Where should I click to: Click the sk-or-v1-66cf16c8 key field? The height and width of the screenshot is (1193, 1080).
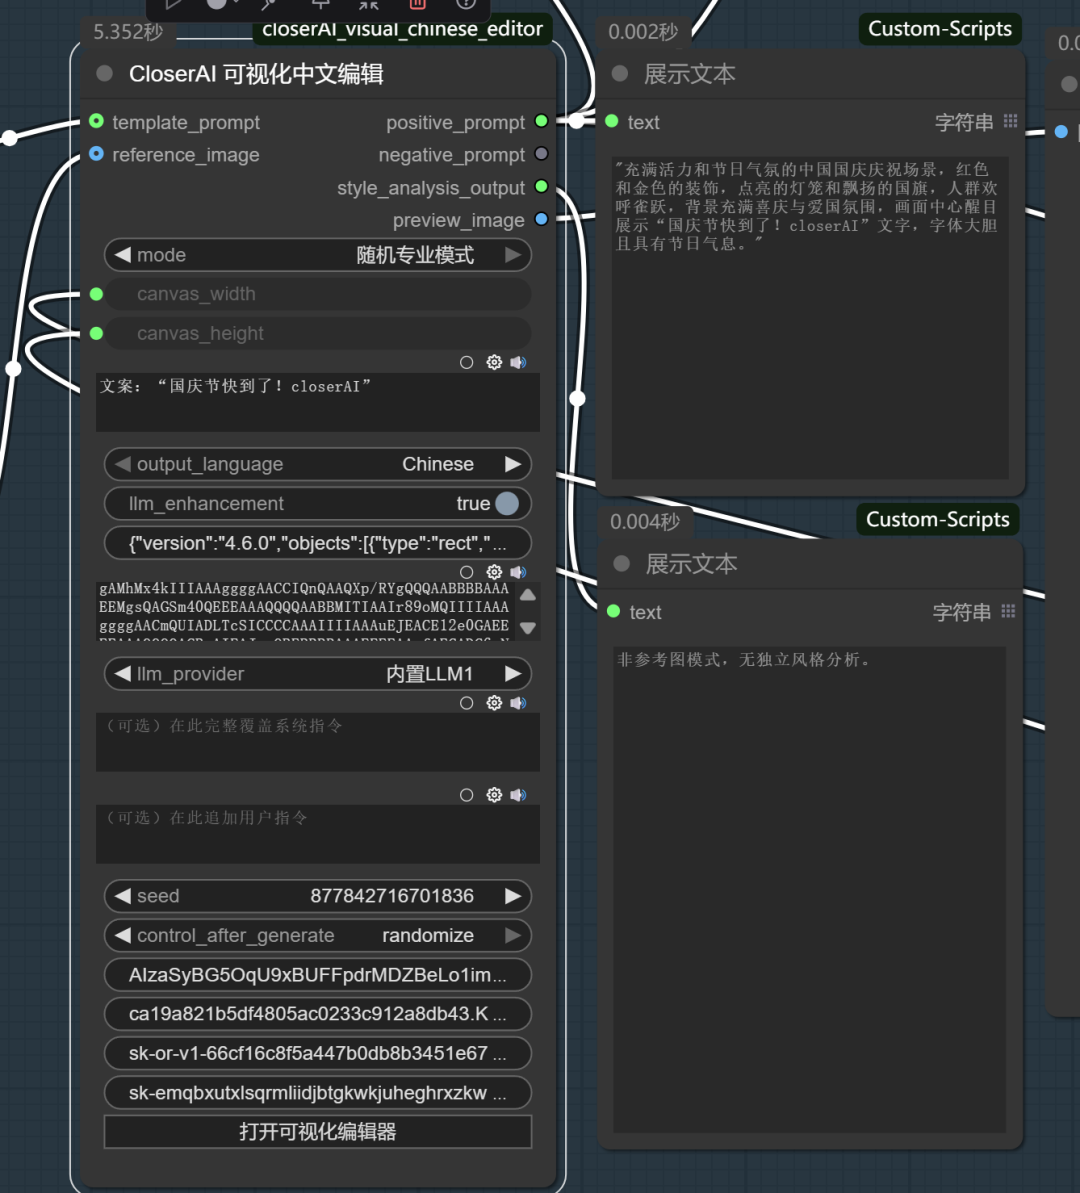[317, 1054]
